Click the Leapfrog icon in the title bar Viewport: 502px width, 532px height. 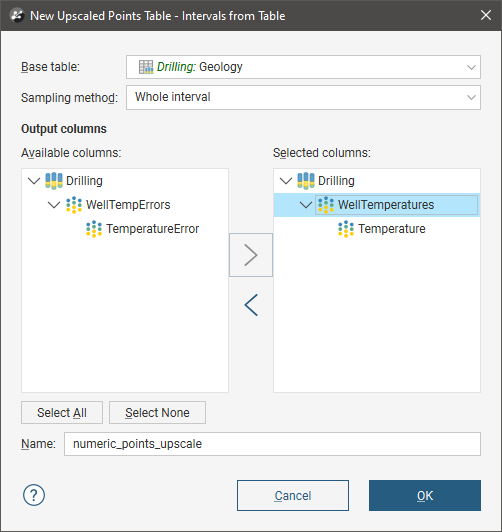[17, 16]
